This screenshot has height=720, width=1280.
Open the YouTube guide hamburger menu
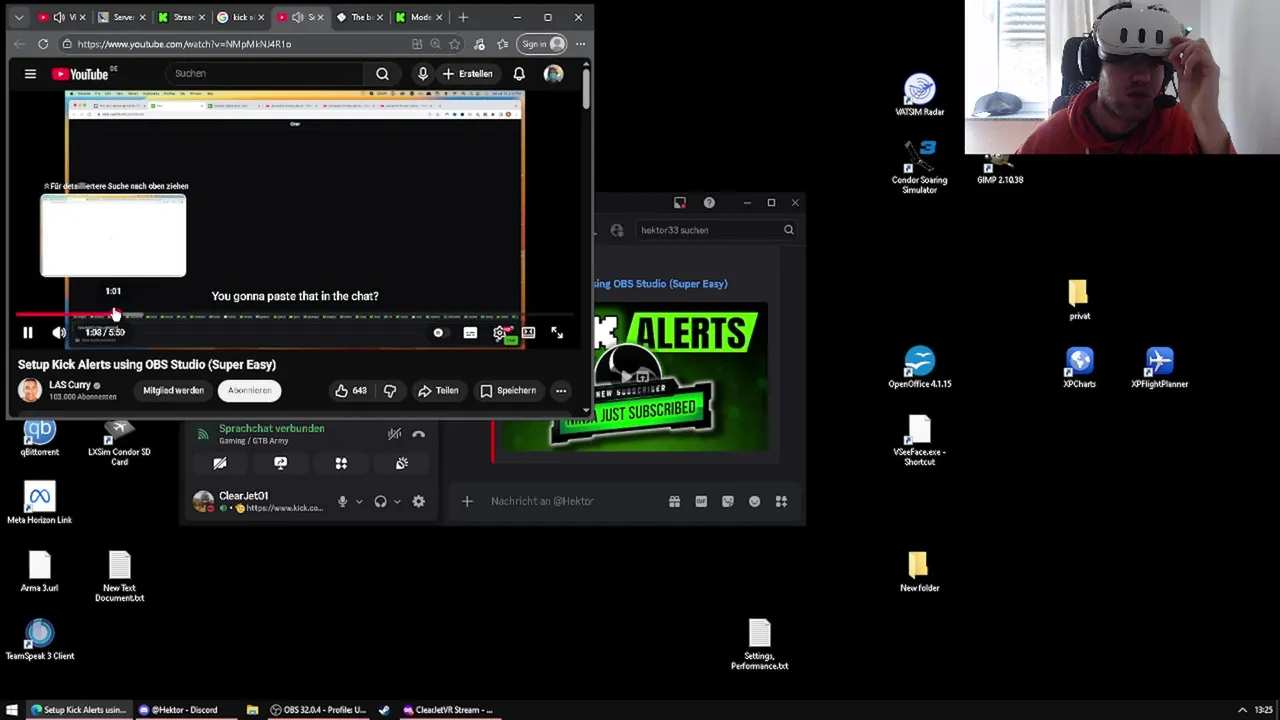point(30,74)
